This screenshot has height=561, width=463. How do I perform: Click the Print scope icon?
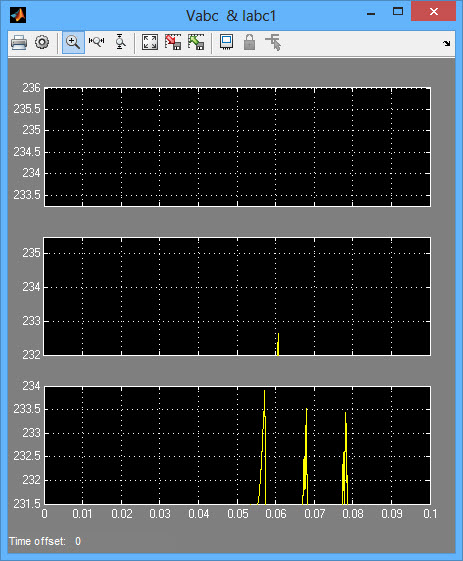pyautogui.click(x=19, y=43)
